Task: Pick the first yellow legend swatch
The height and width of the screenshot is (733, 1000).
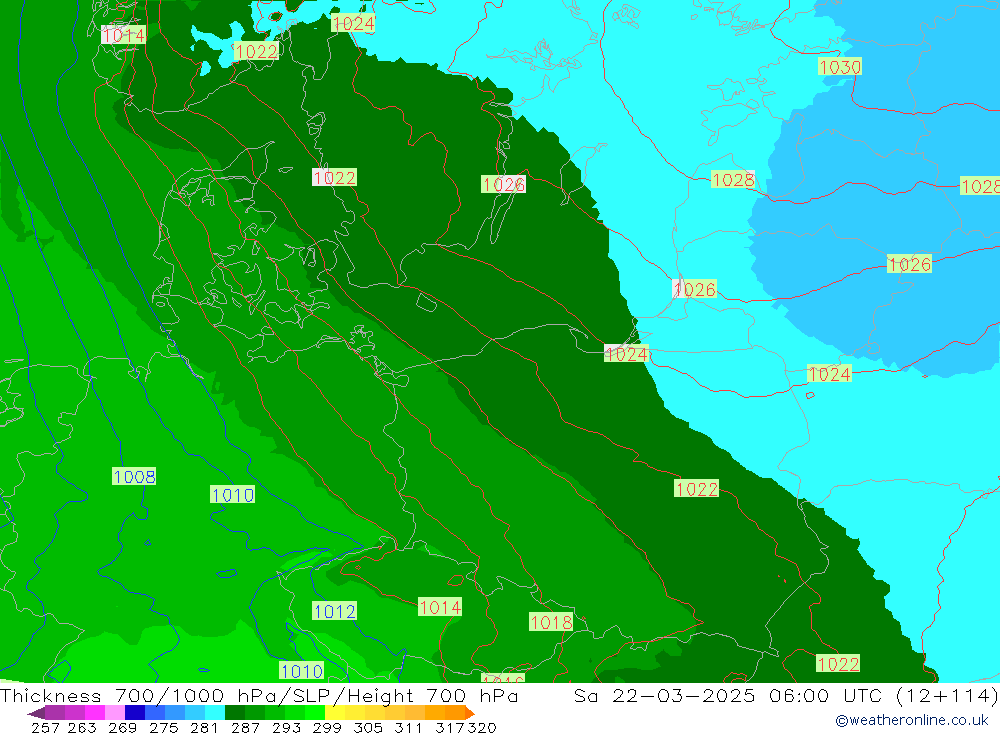Action: (335, 713)
